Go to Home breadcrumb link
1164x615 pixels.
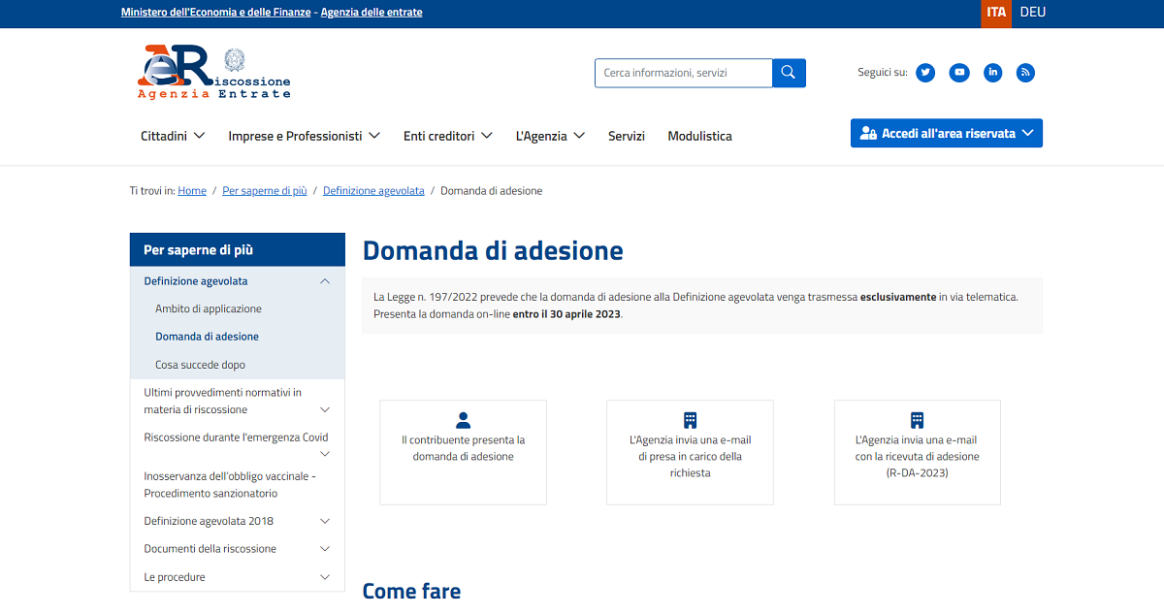tap(192, 191)
